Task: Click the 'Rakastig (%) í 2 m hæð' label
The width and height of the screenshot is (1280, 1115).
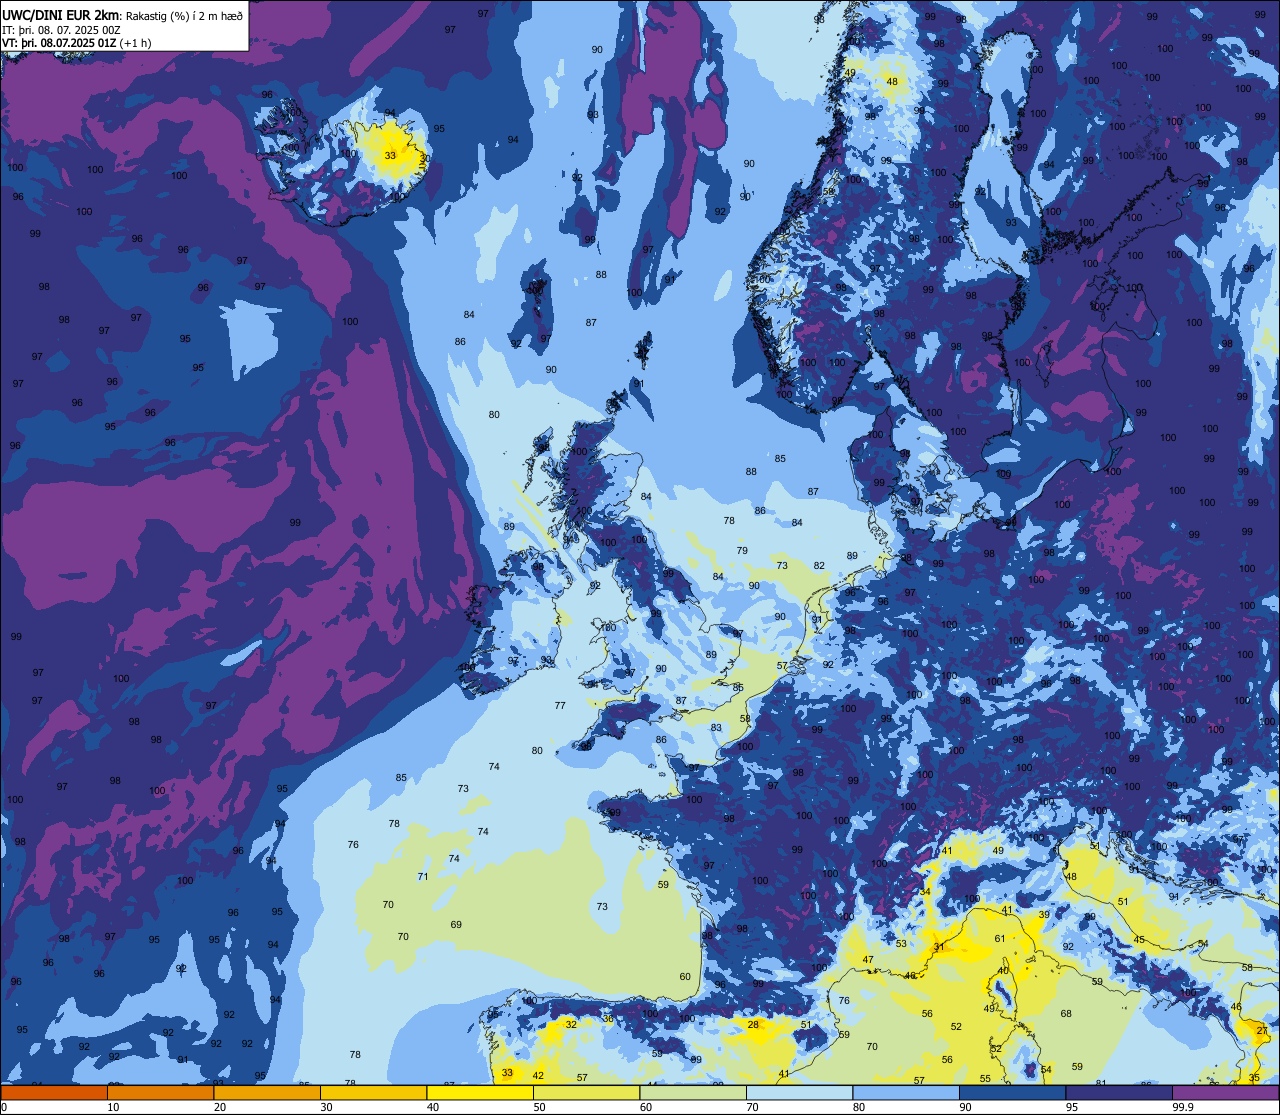Action: point(184,15)
